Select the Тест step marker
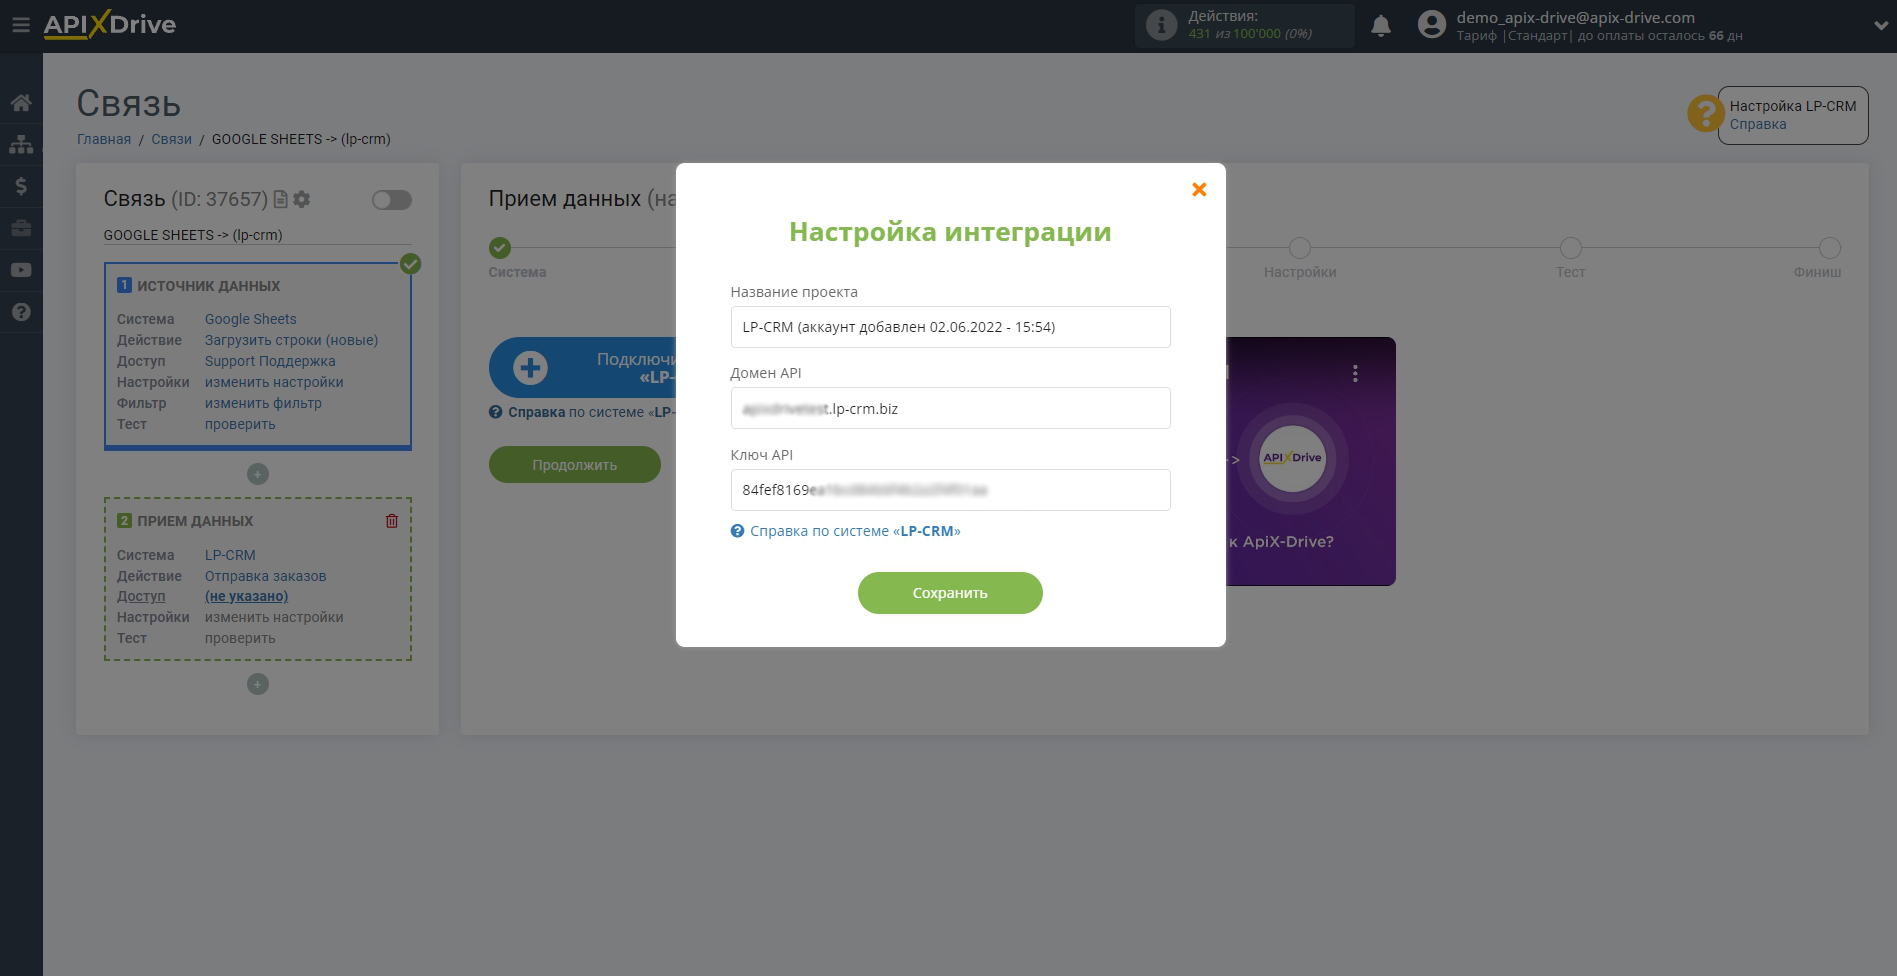 1571,248
